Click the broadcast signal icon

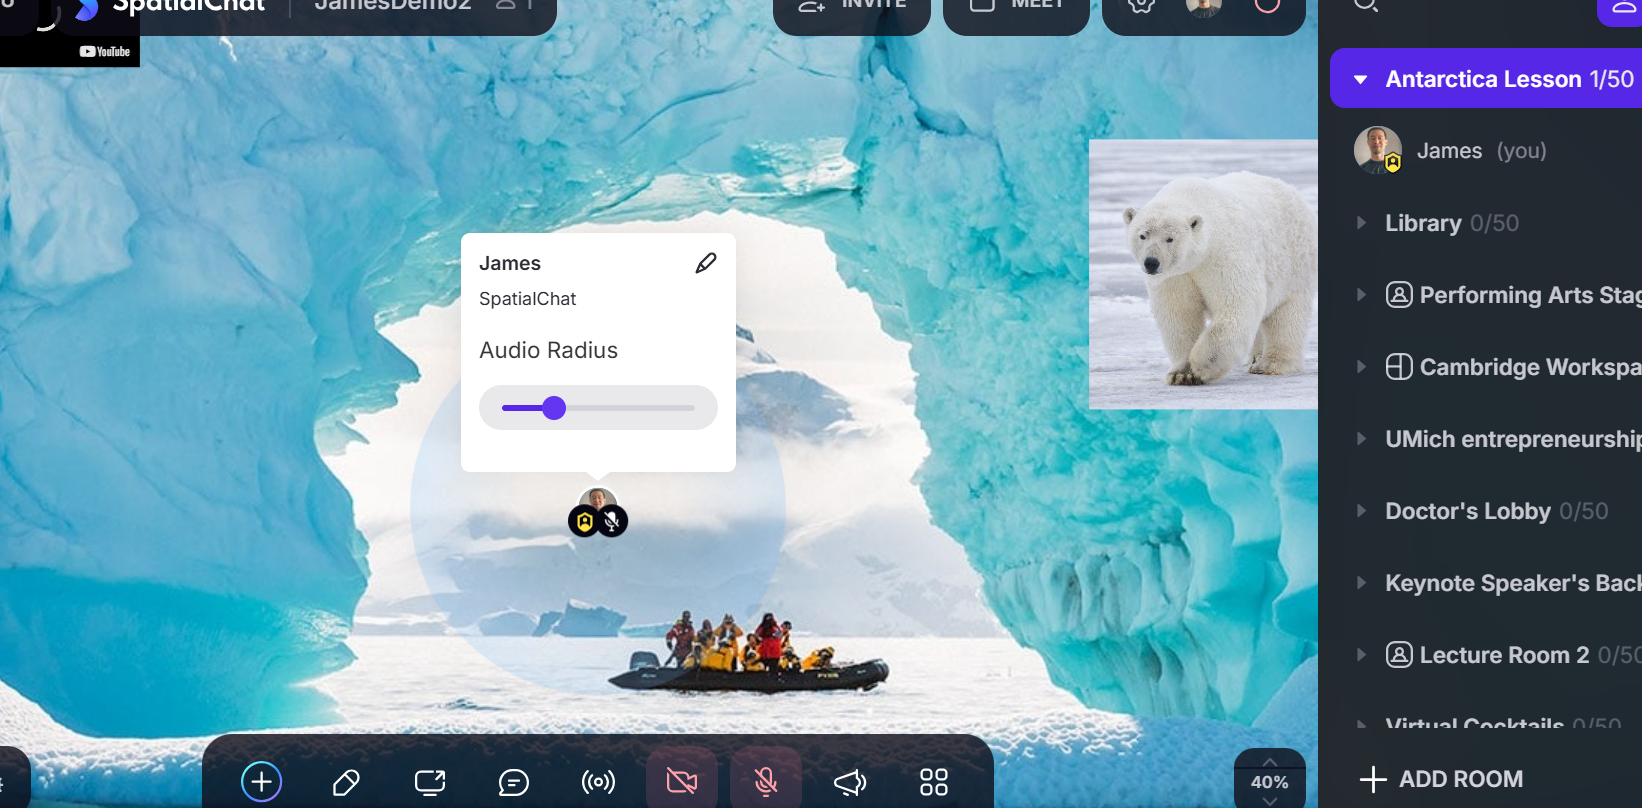(x=598, y=782)
